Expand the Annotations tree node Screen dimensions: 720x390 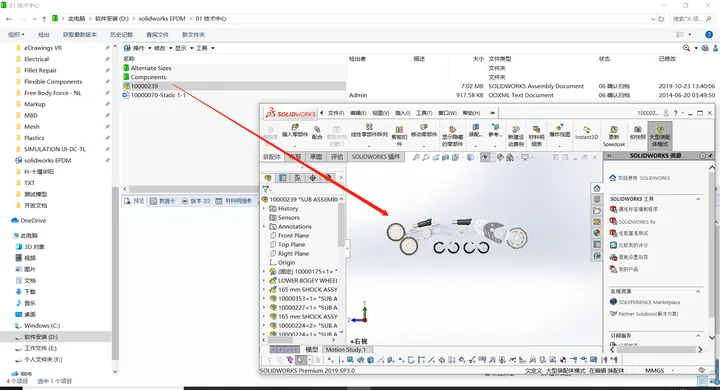click(264, 226)
